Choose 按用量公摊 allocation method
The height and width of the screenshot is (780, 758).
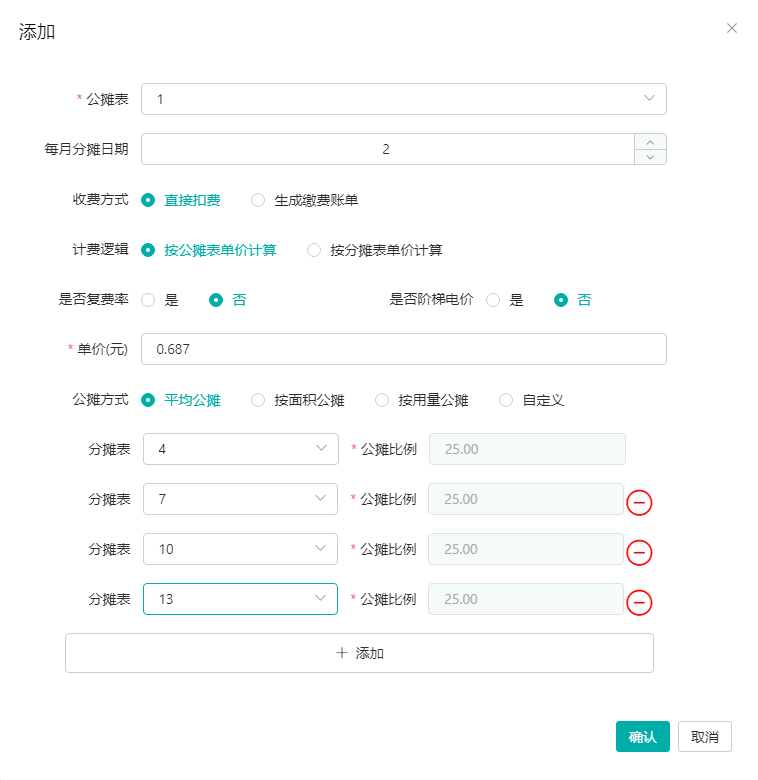[x=382, y=400]
